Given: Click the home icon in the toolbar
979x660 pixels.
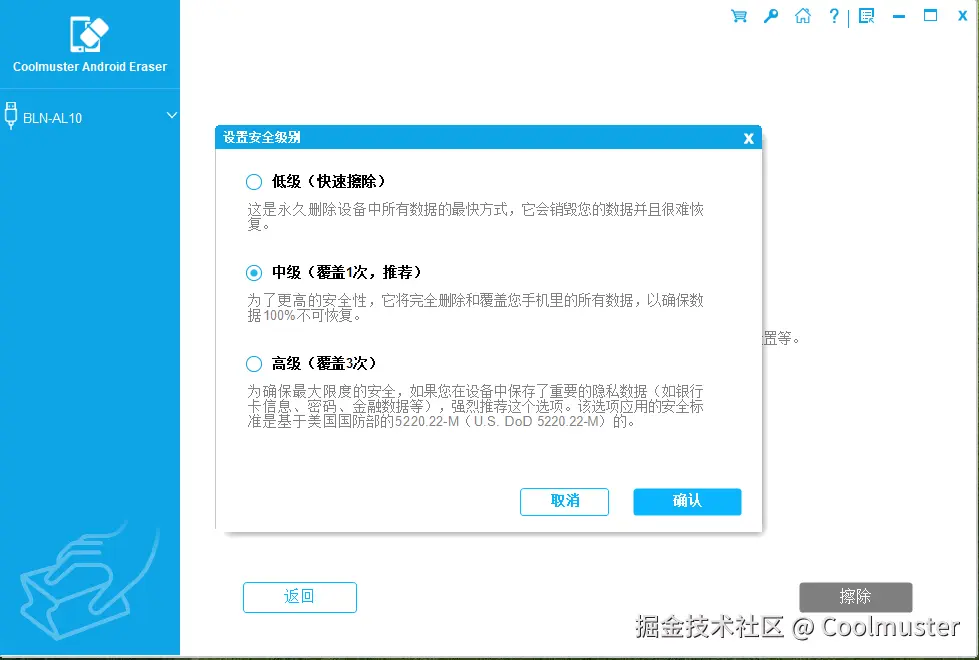Looking at the screenshot, I should coord(802,16).
